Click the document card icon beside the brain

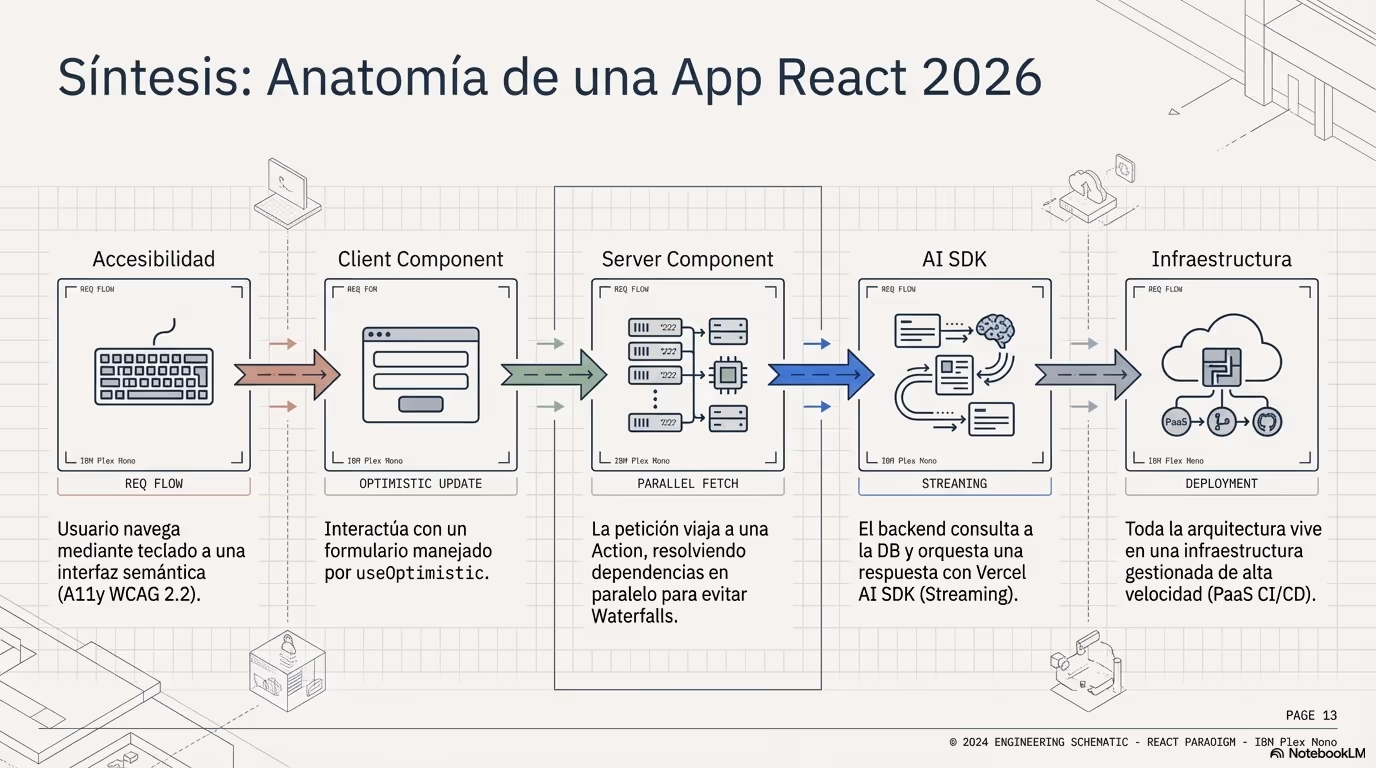click(917, 330)
